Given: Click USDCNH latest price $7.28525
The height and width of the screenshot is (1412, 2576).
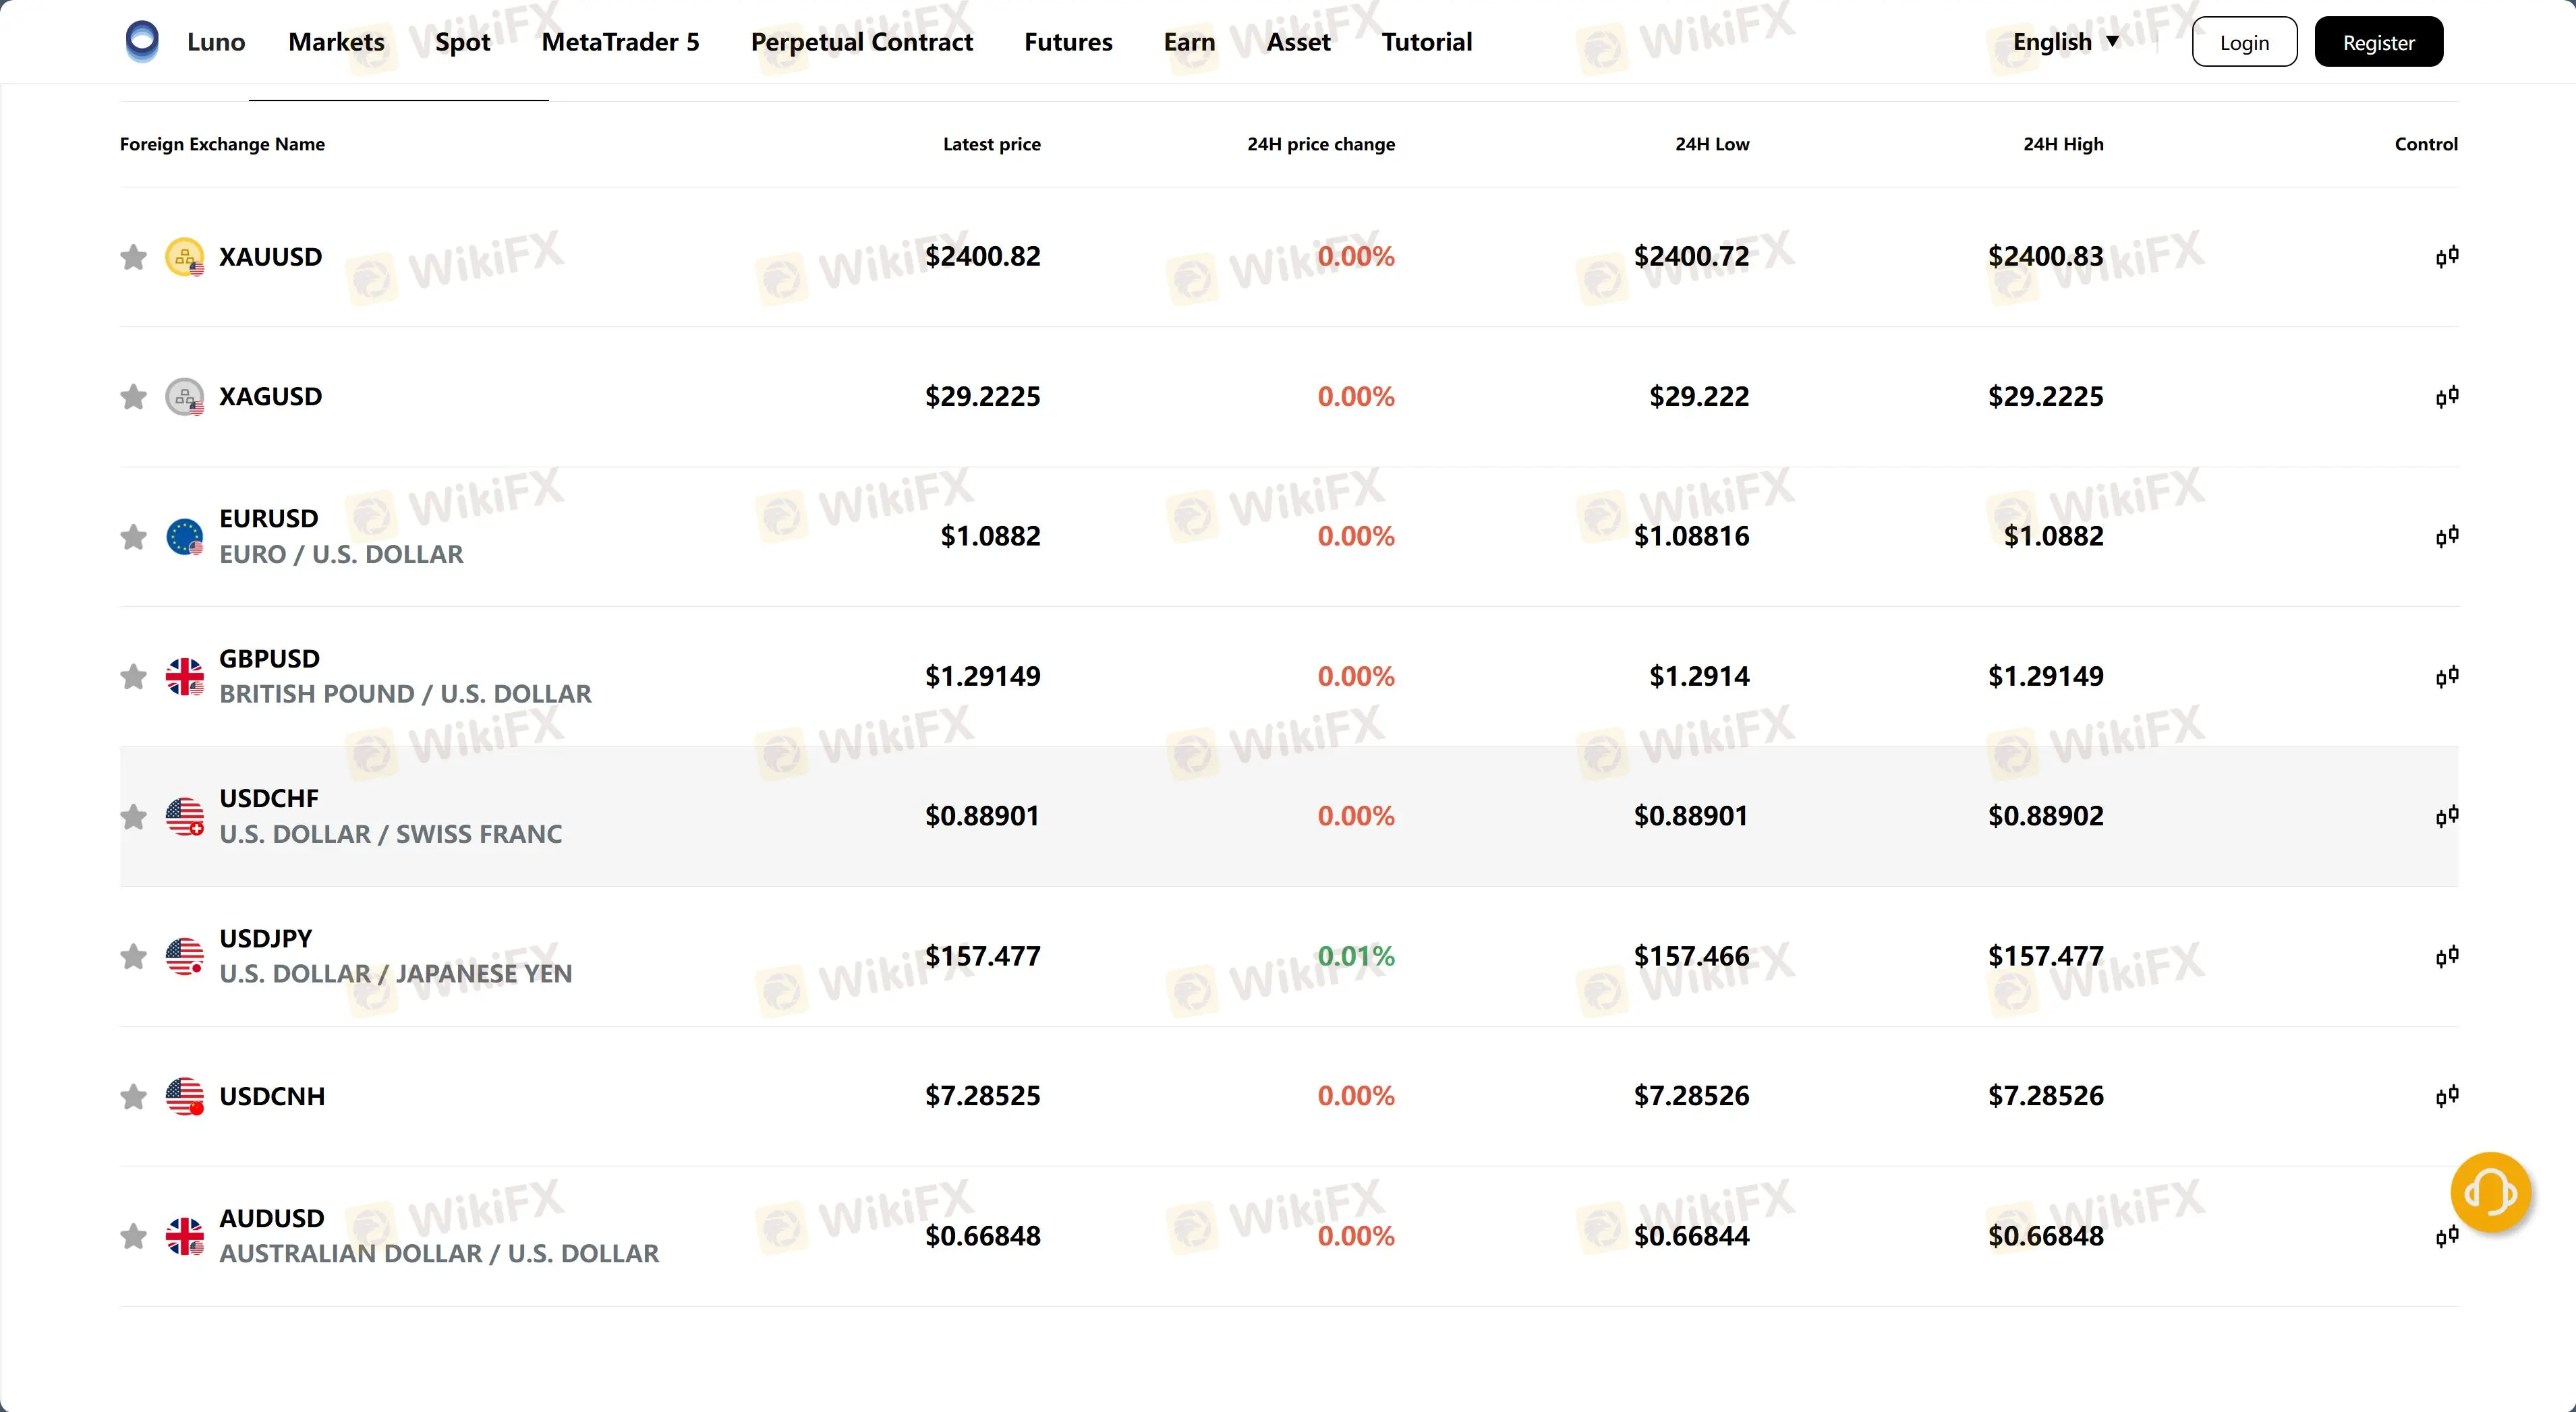Looking at the screenshot, I should click(x=983, y=1097).
